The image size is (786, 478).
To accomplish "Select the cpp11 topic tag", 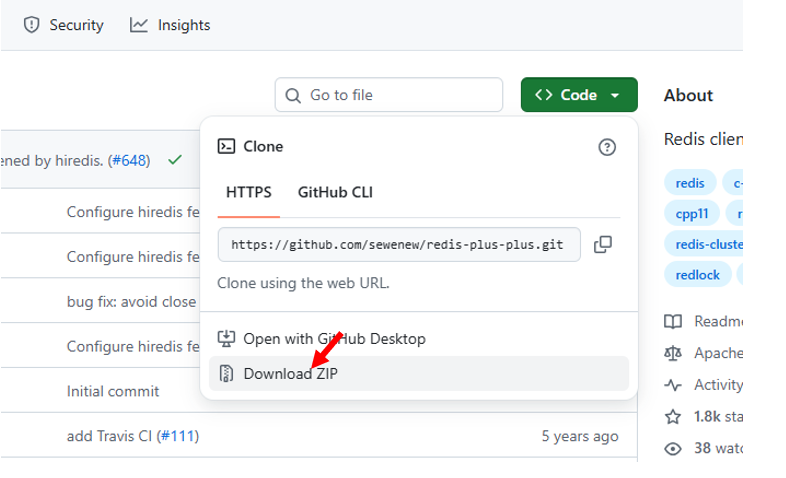I will click(x=692, y=213).
